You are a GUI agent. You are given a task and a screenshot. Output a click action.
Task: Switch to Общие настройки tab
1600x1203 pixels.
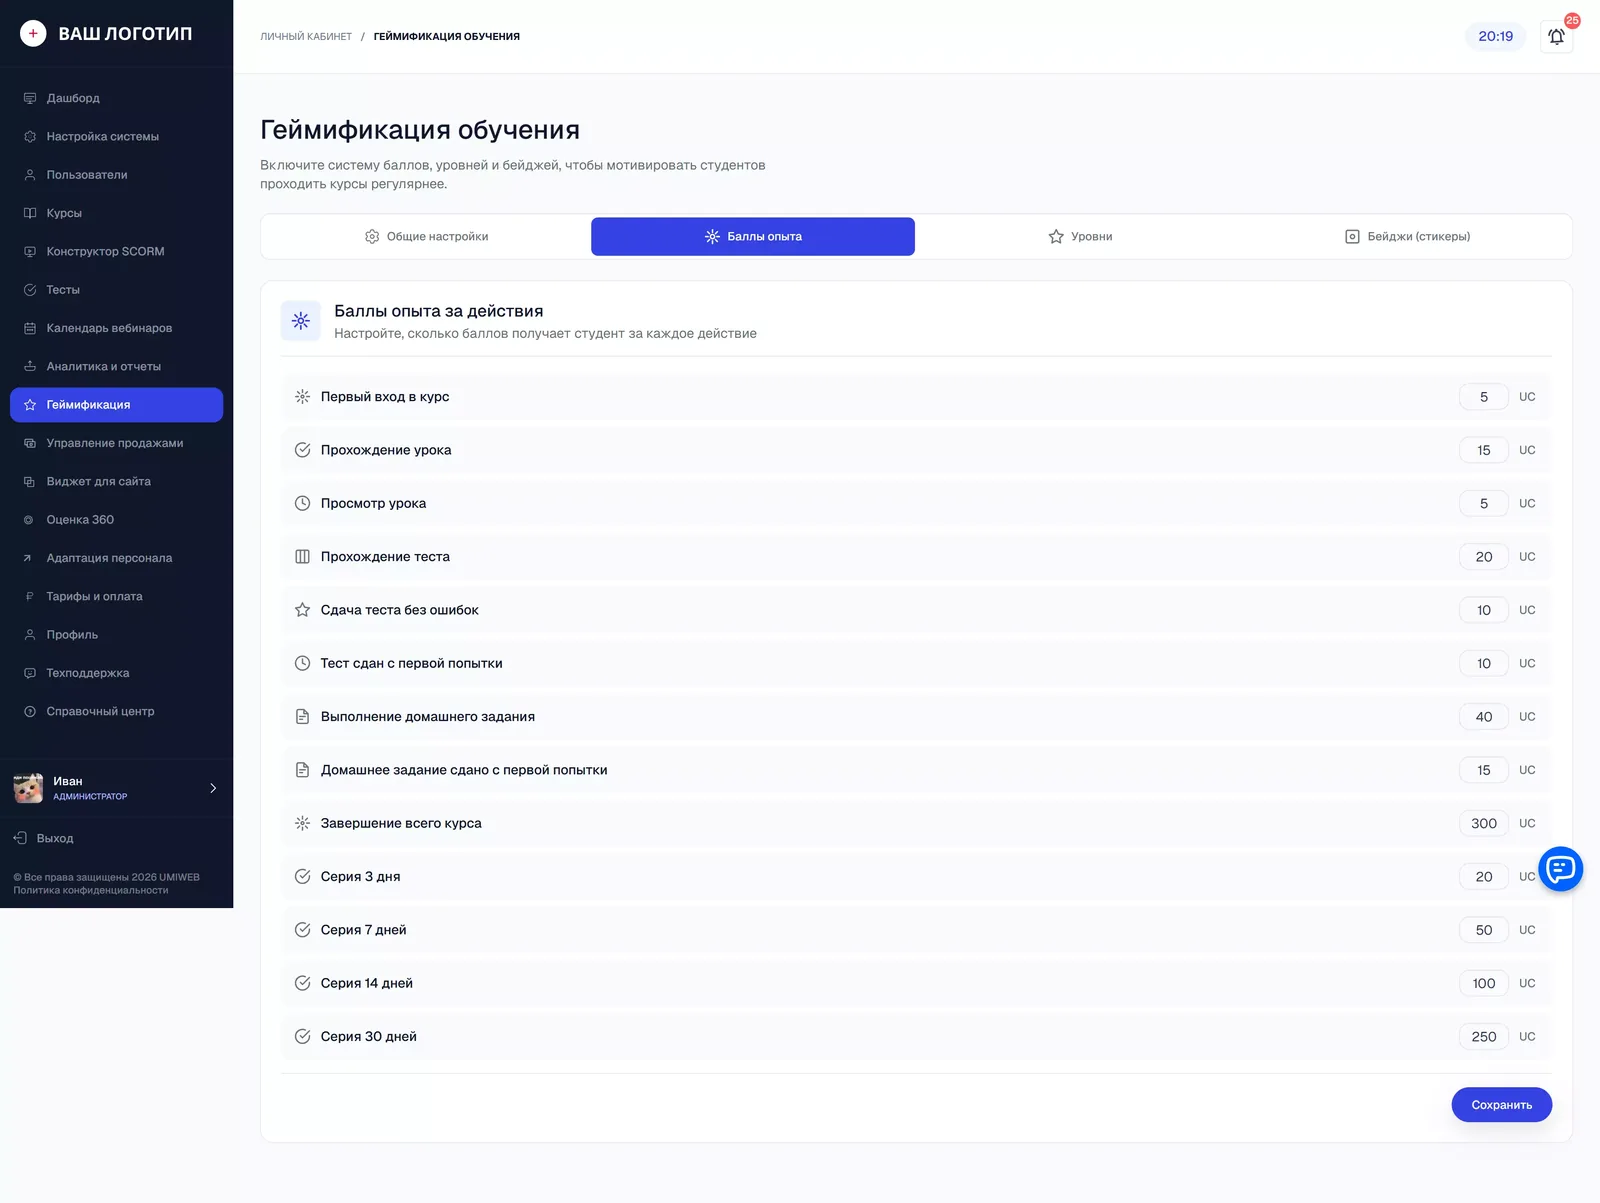tap(426, 236)
